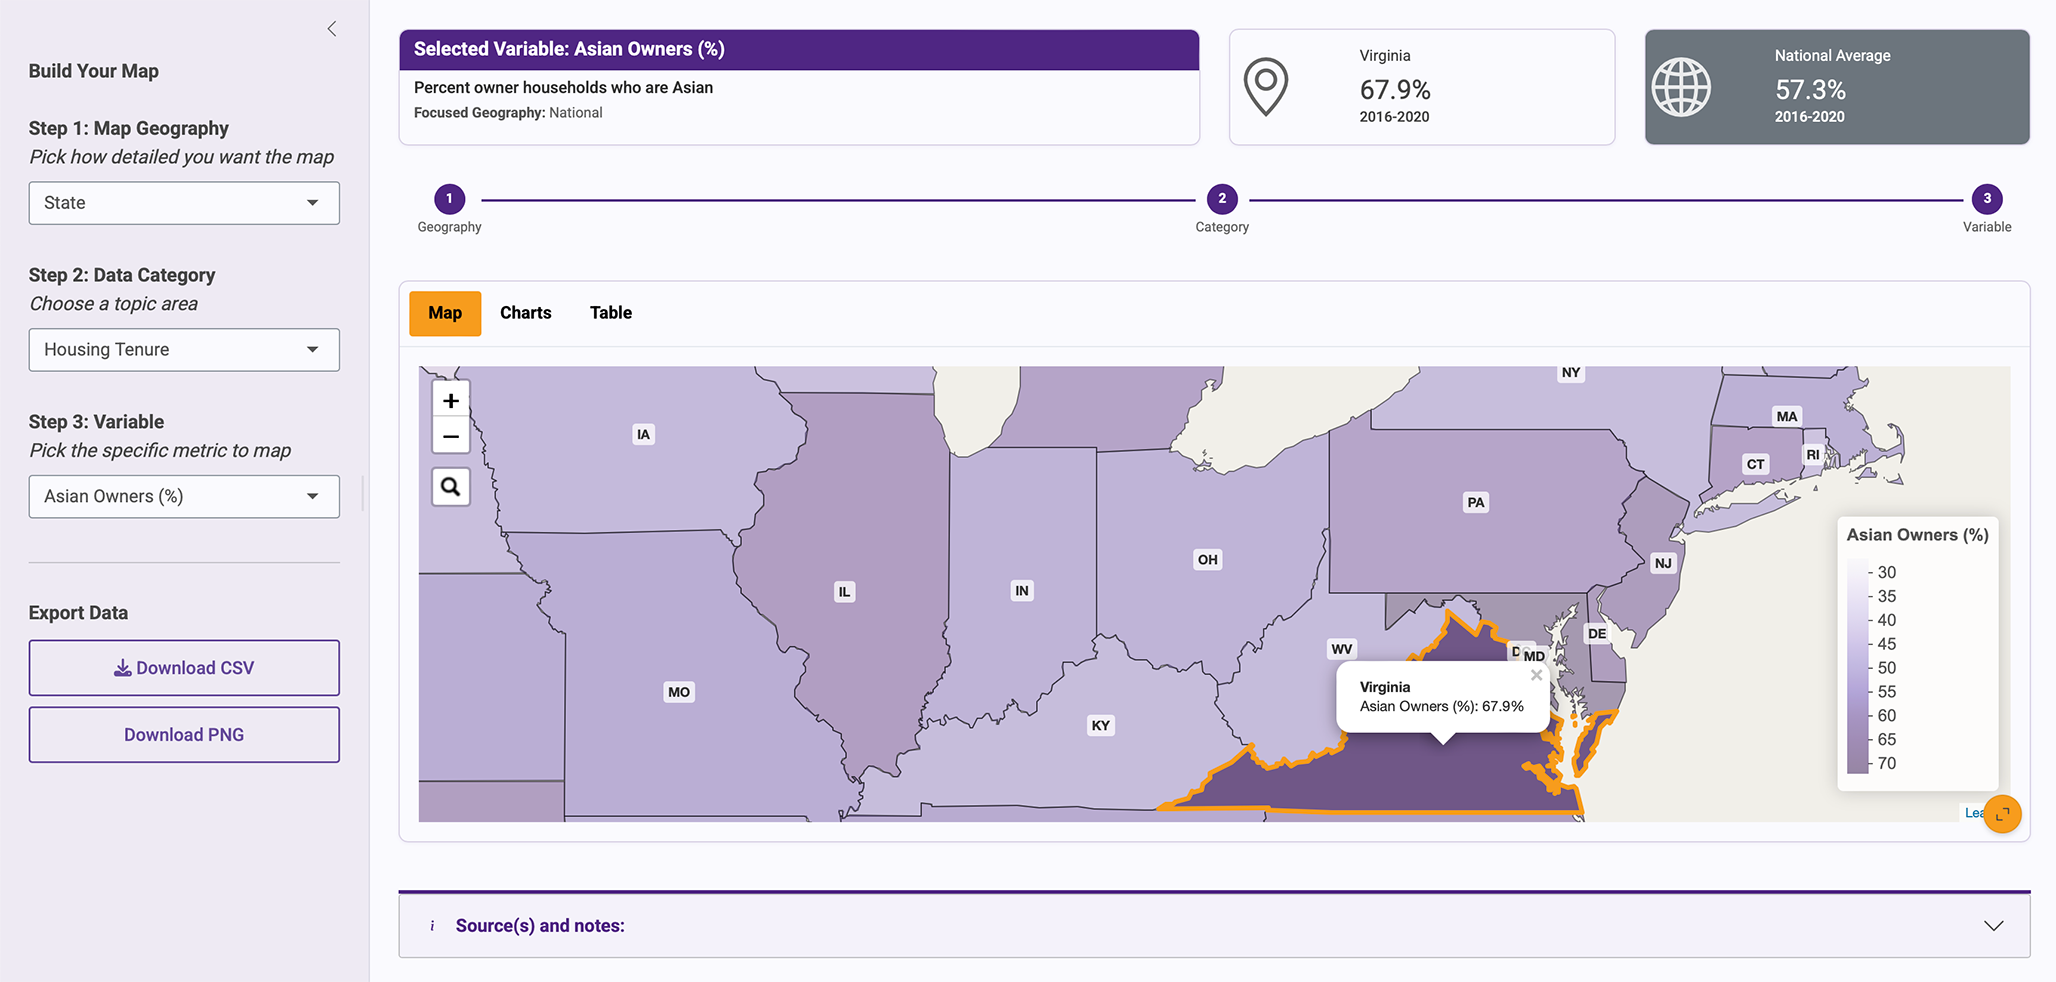Select the MD state label on map

1534,656
